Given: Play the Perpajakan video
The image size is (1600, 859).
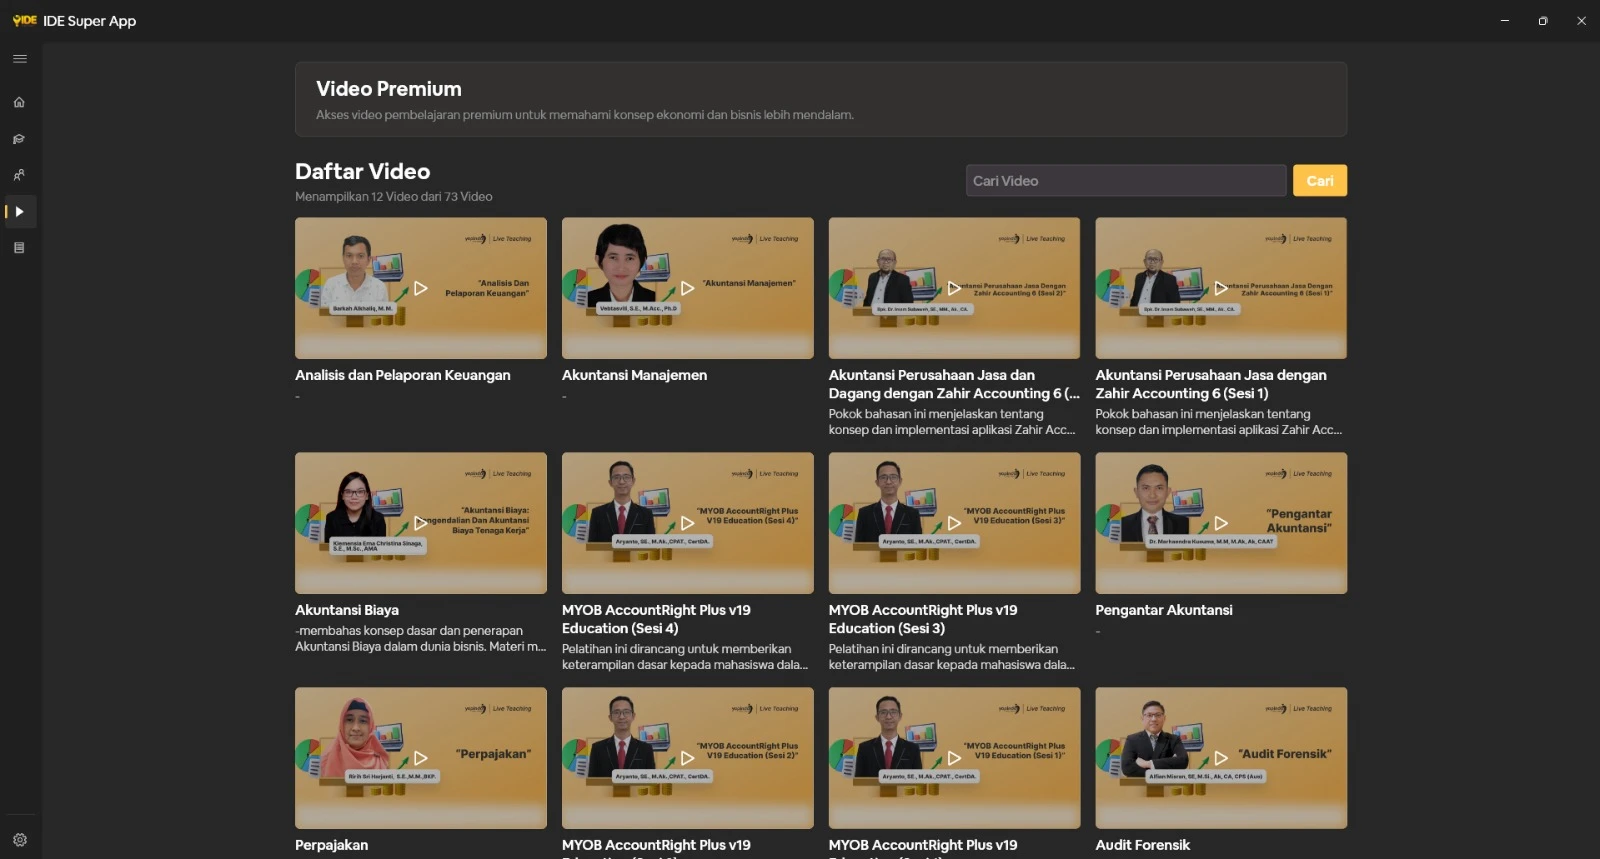Looking at the screenshot, I should pyautogui.click(x=421, y=758).
